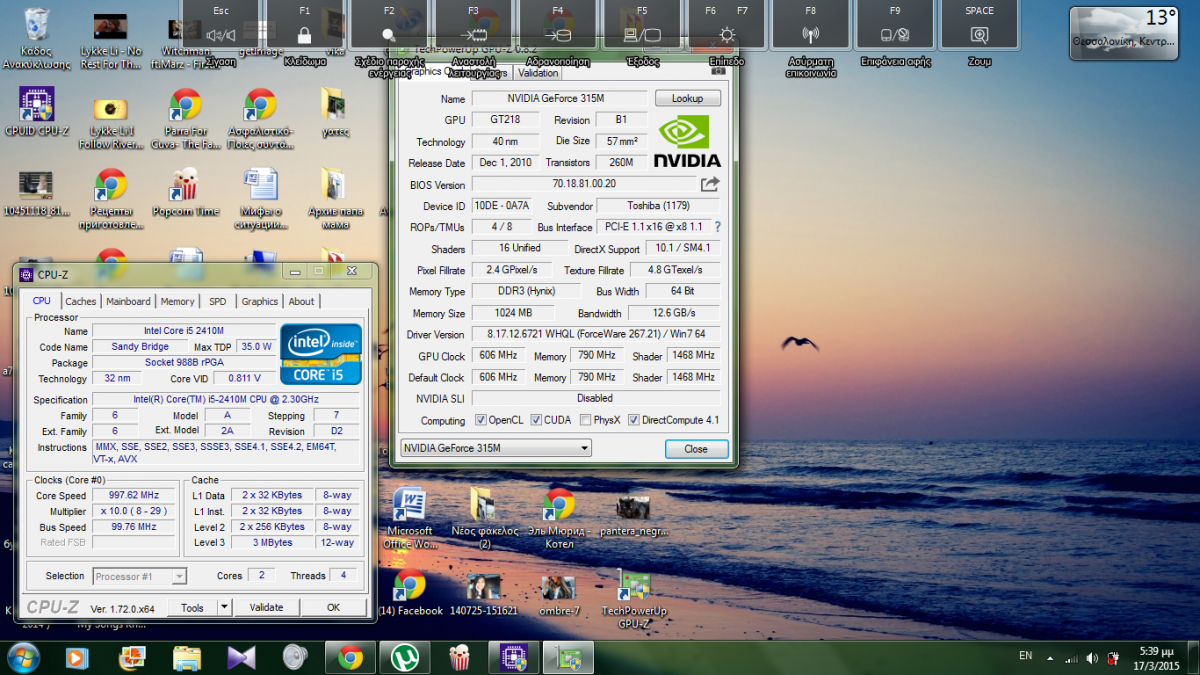1200x675 pixels.
Task: Click the GPU-Z BIOS share/save icon
Action: tap(710, 184)
